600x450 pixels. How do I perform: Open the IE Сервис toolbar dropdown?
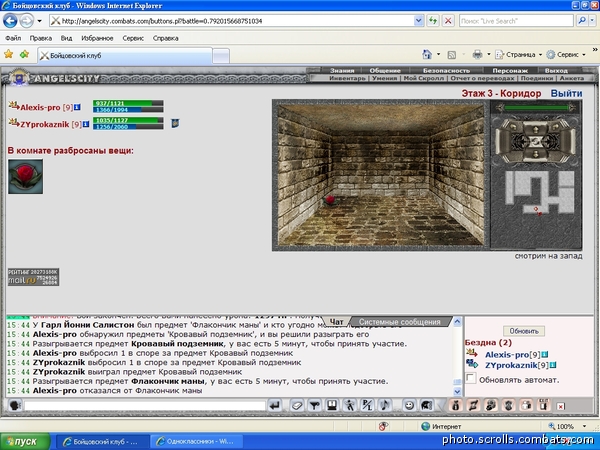567,55
